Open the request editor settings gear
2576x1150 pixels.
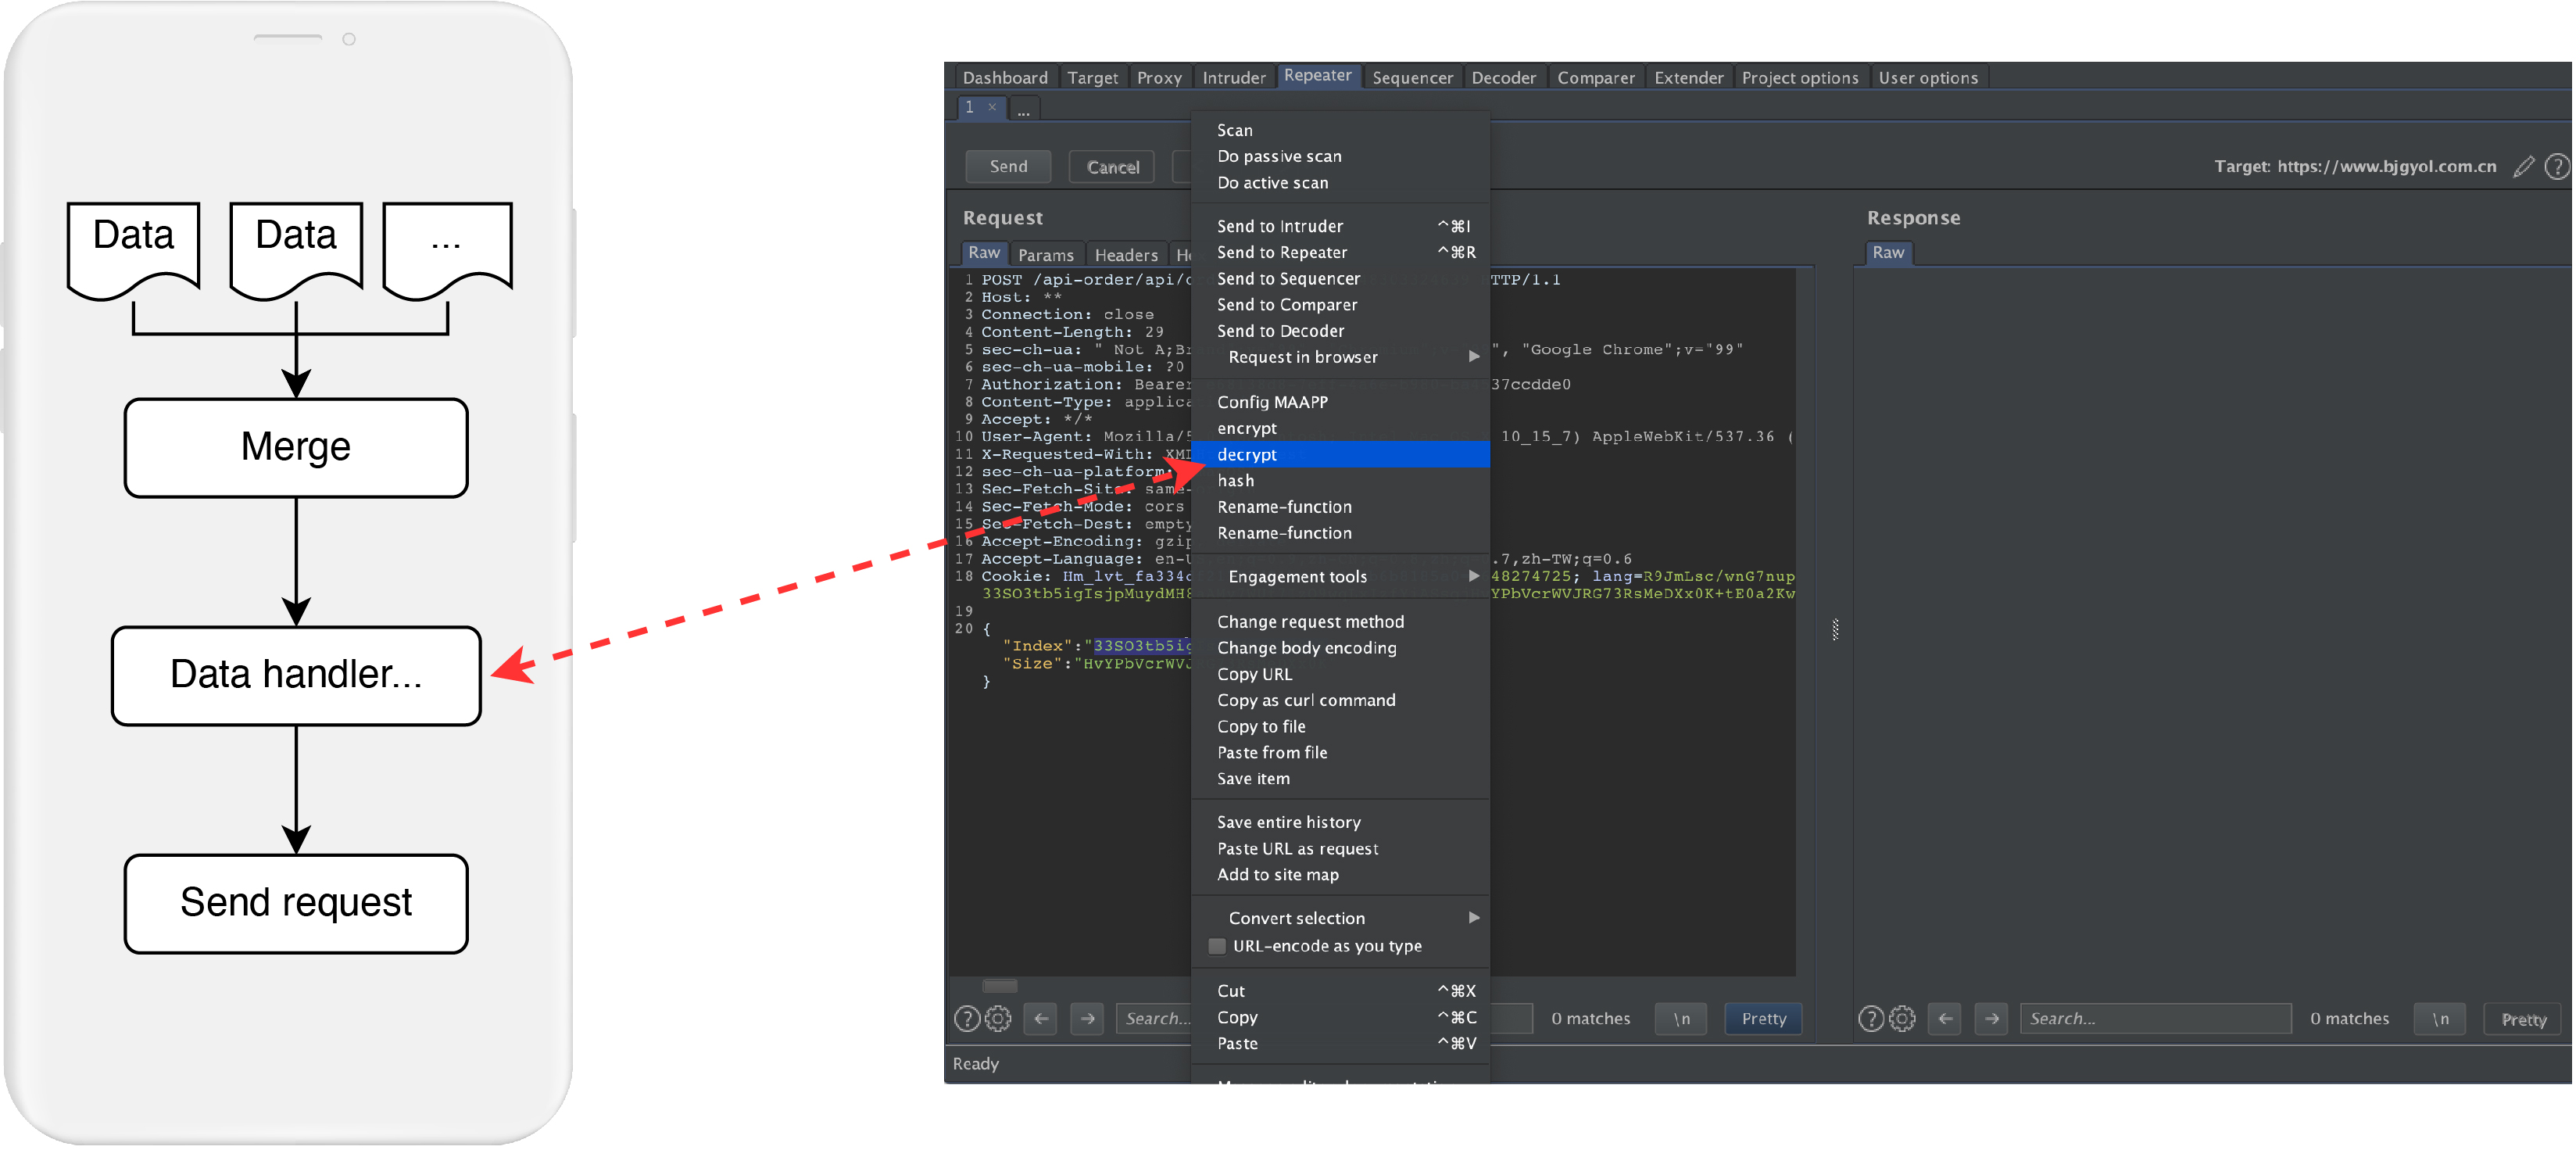tap(998, 1018)
